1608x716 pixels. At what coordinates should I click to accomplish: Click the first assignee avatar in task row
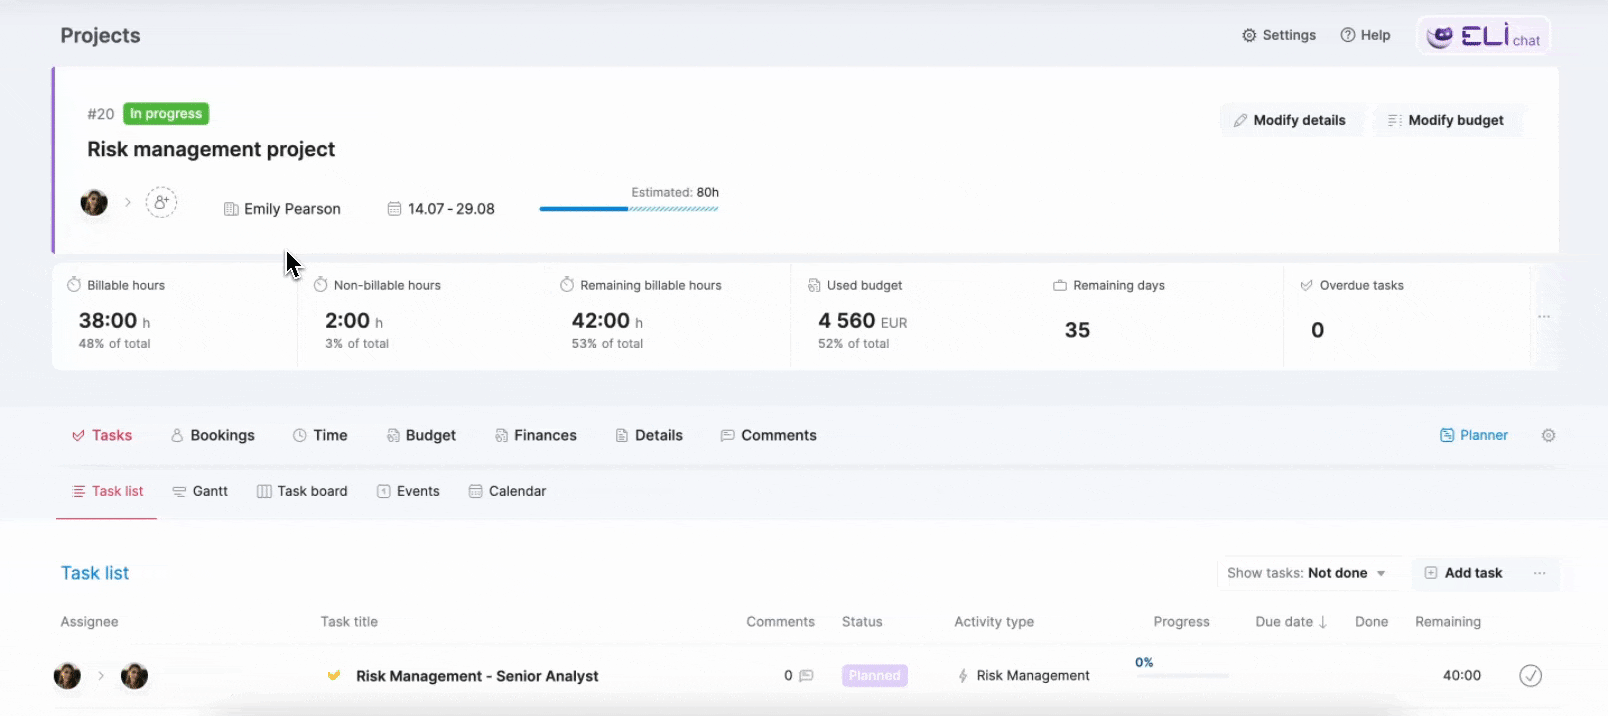67,676
